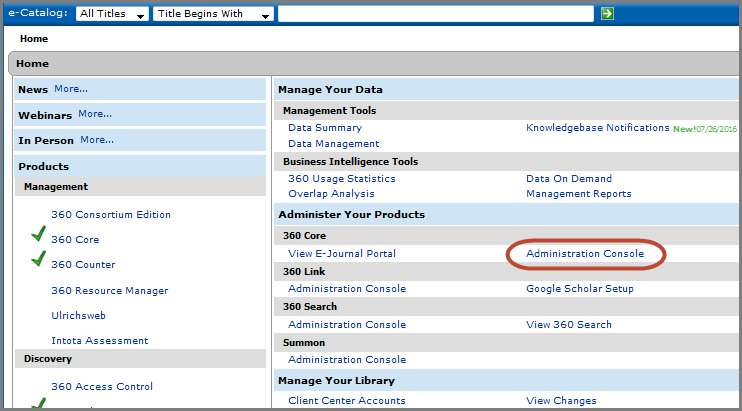The image size is (742, 411).
Task: Open Google Scholar Setup link
Action: (580, 289)
